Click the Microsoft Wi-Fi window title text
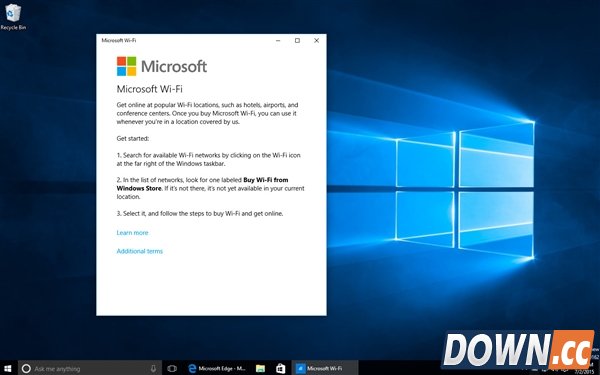The width and height of the screenshot is (600, 375). coord(119,40)
